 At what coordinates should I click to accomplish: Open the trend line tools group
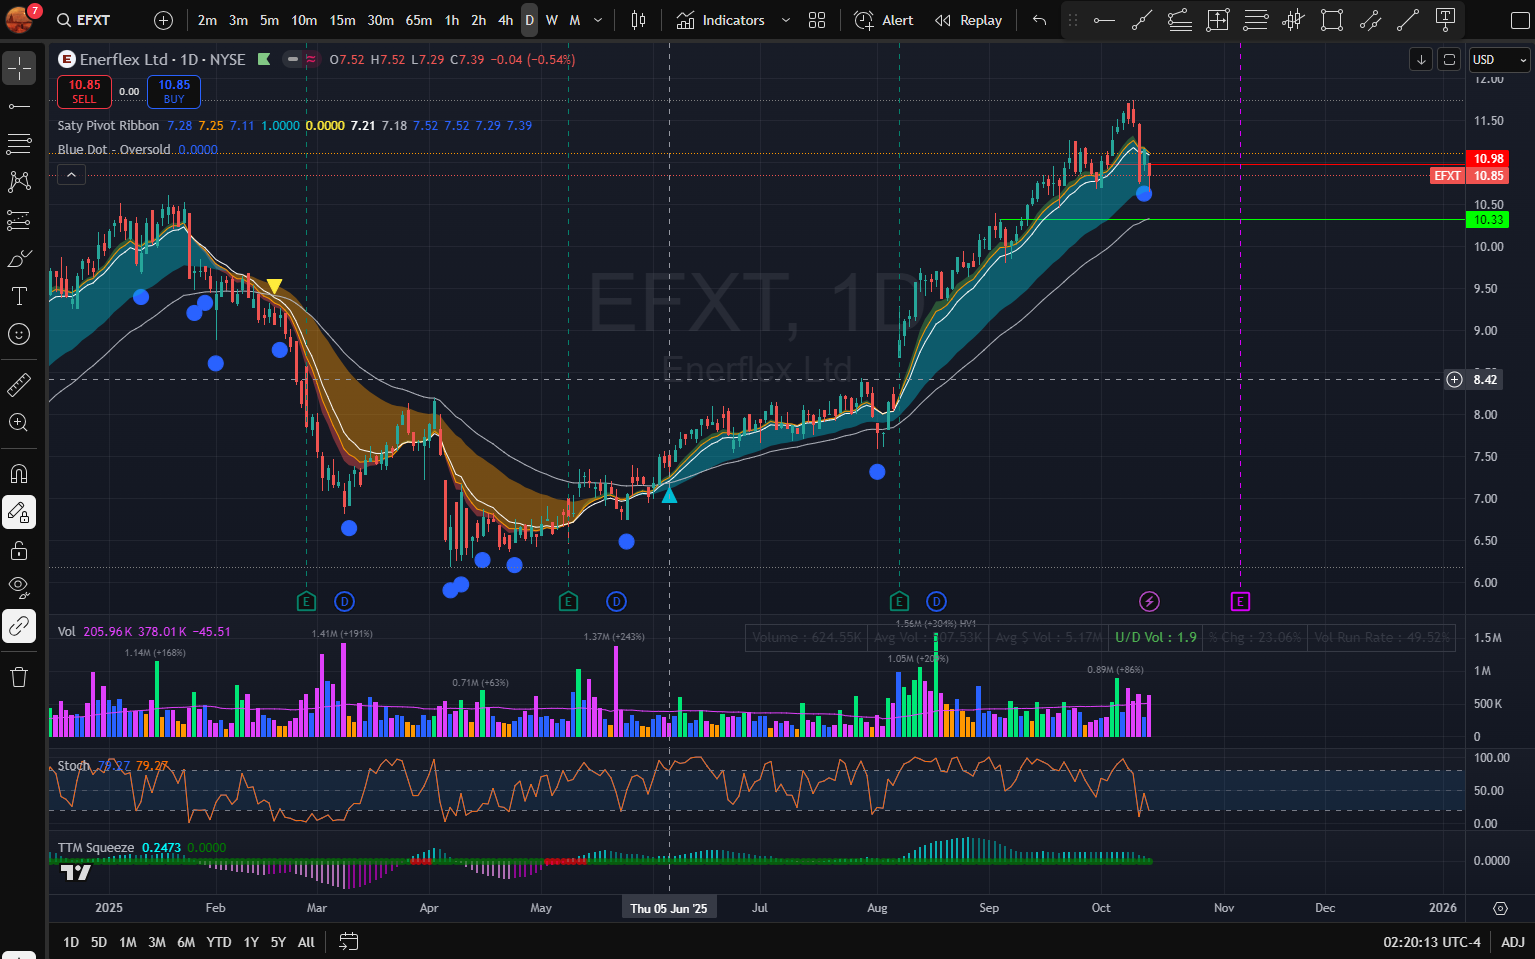(19, 106)
